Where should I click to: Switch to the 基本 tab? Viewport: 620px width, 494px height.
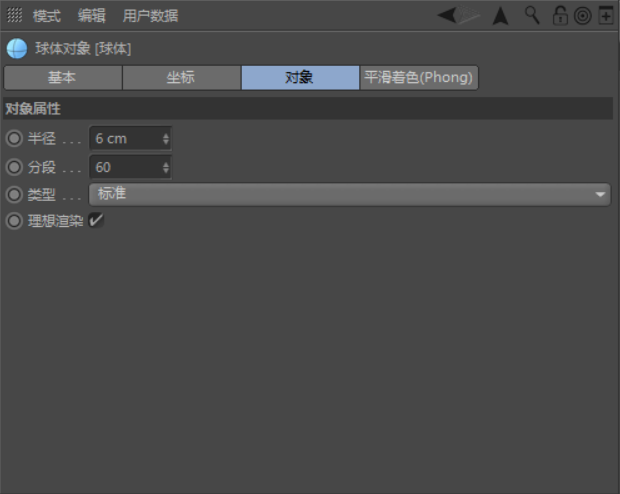tap(62, 78)
